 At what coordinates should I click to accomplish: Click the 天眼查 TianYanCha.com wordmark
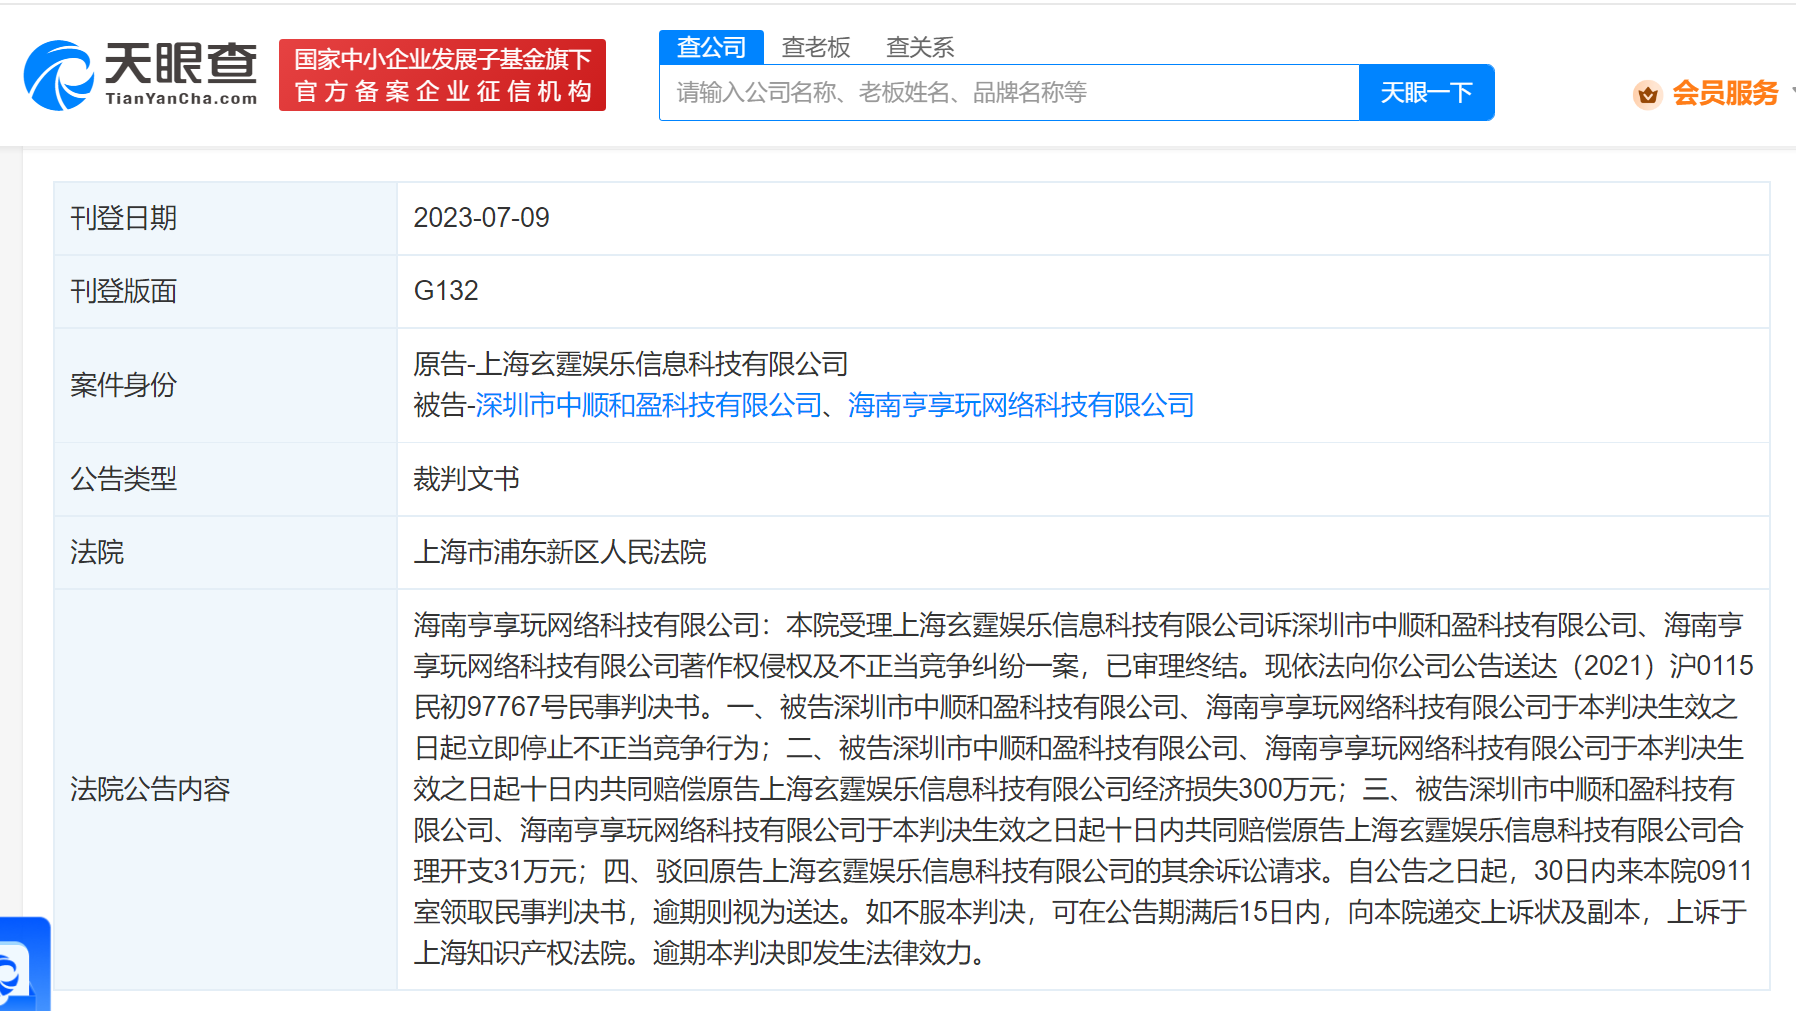181,74
